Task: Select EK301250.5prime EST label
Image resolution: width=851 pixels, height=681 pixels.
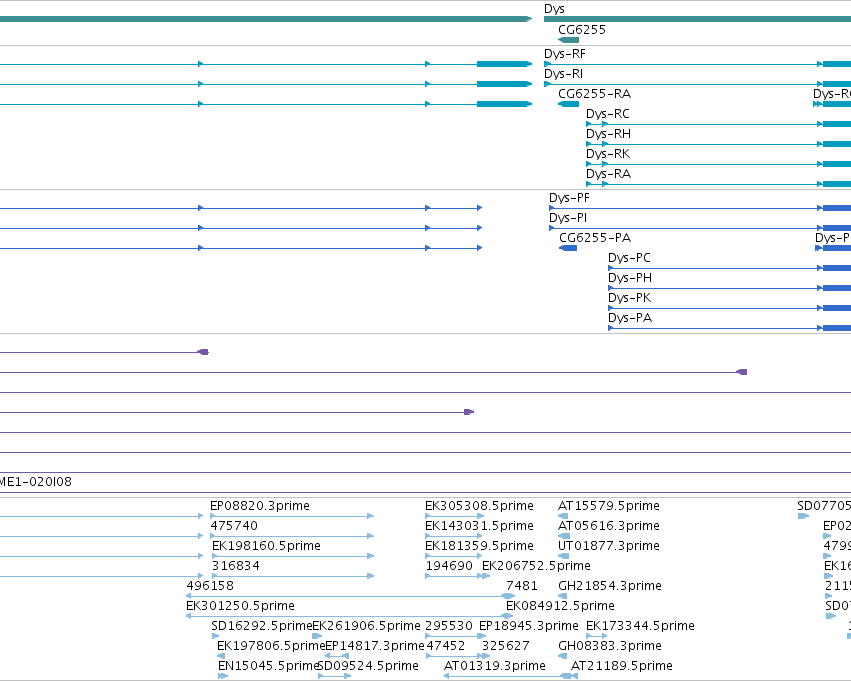Action: pyautogui.click(x=240, y=607)
